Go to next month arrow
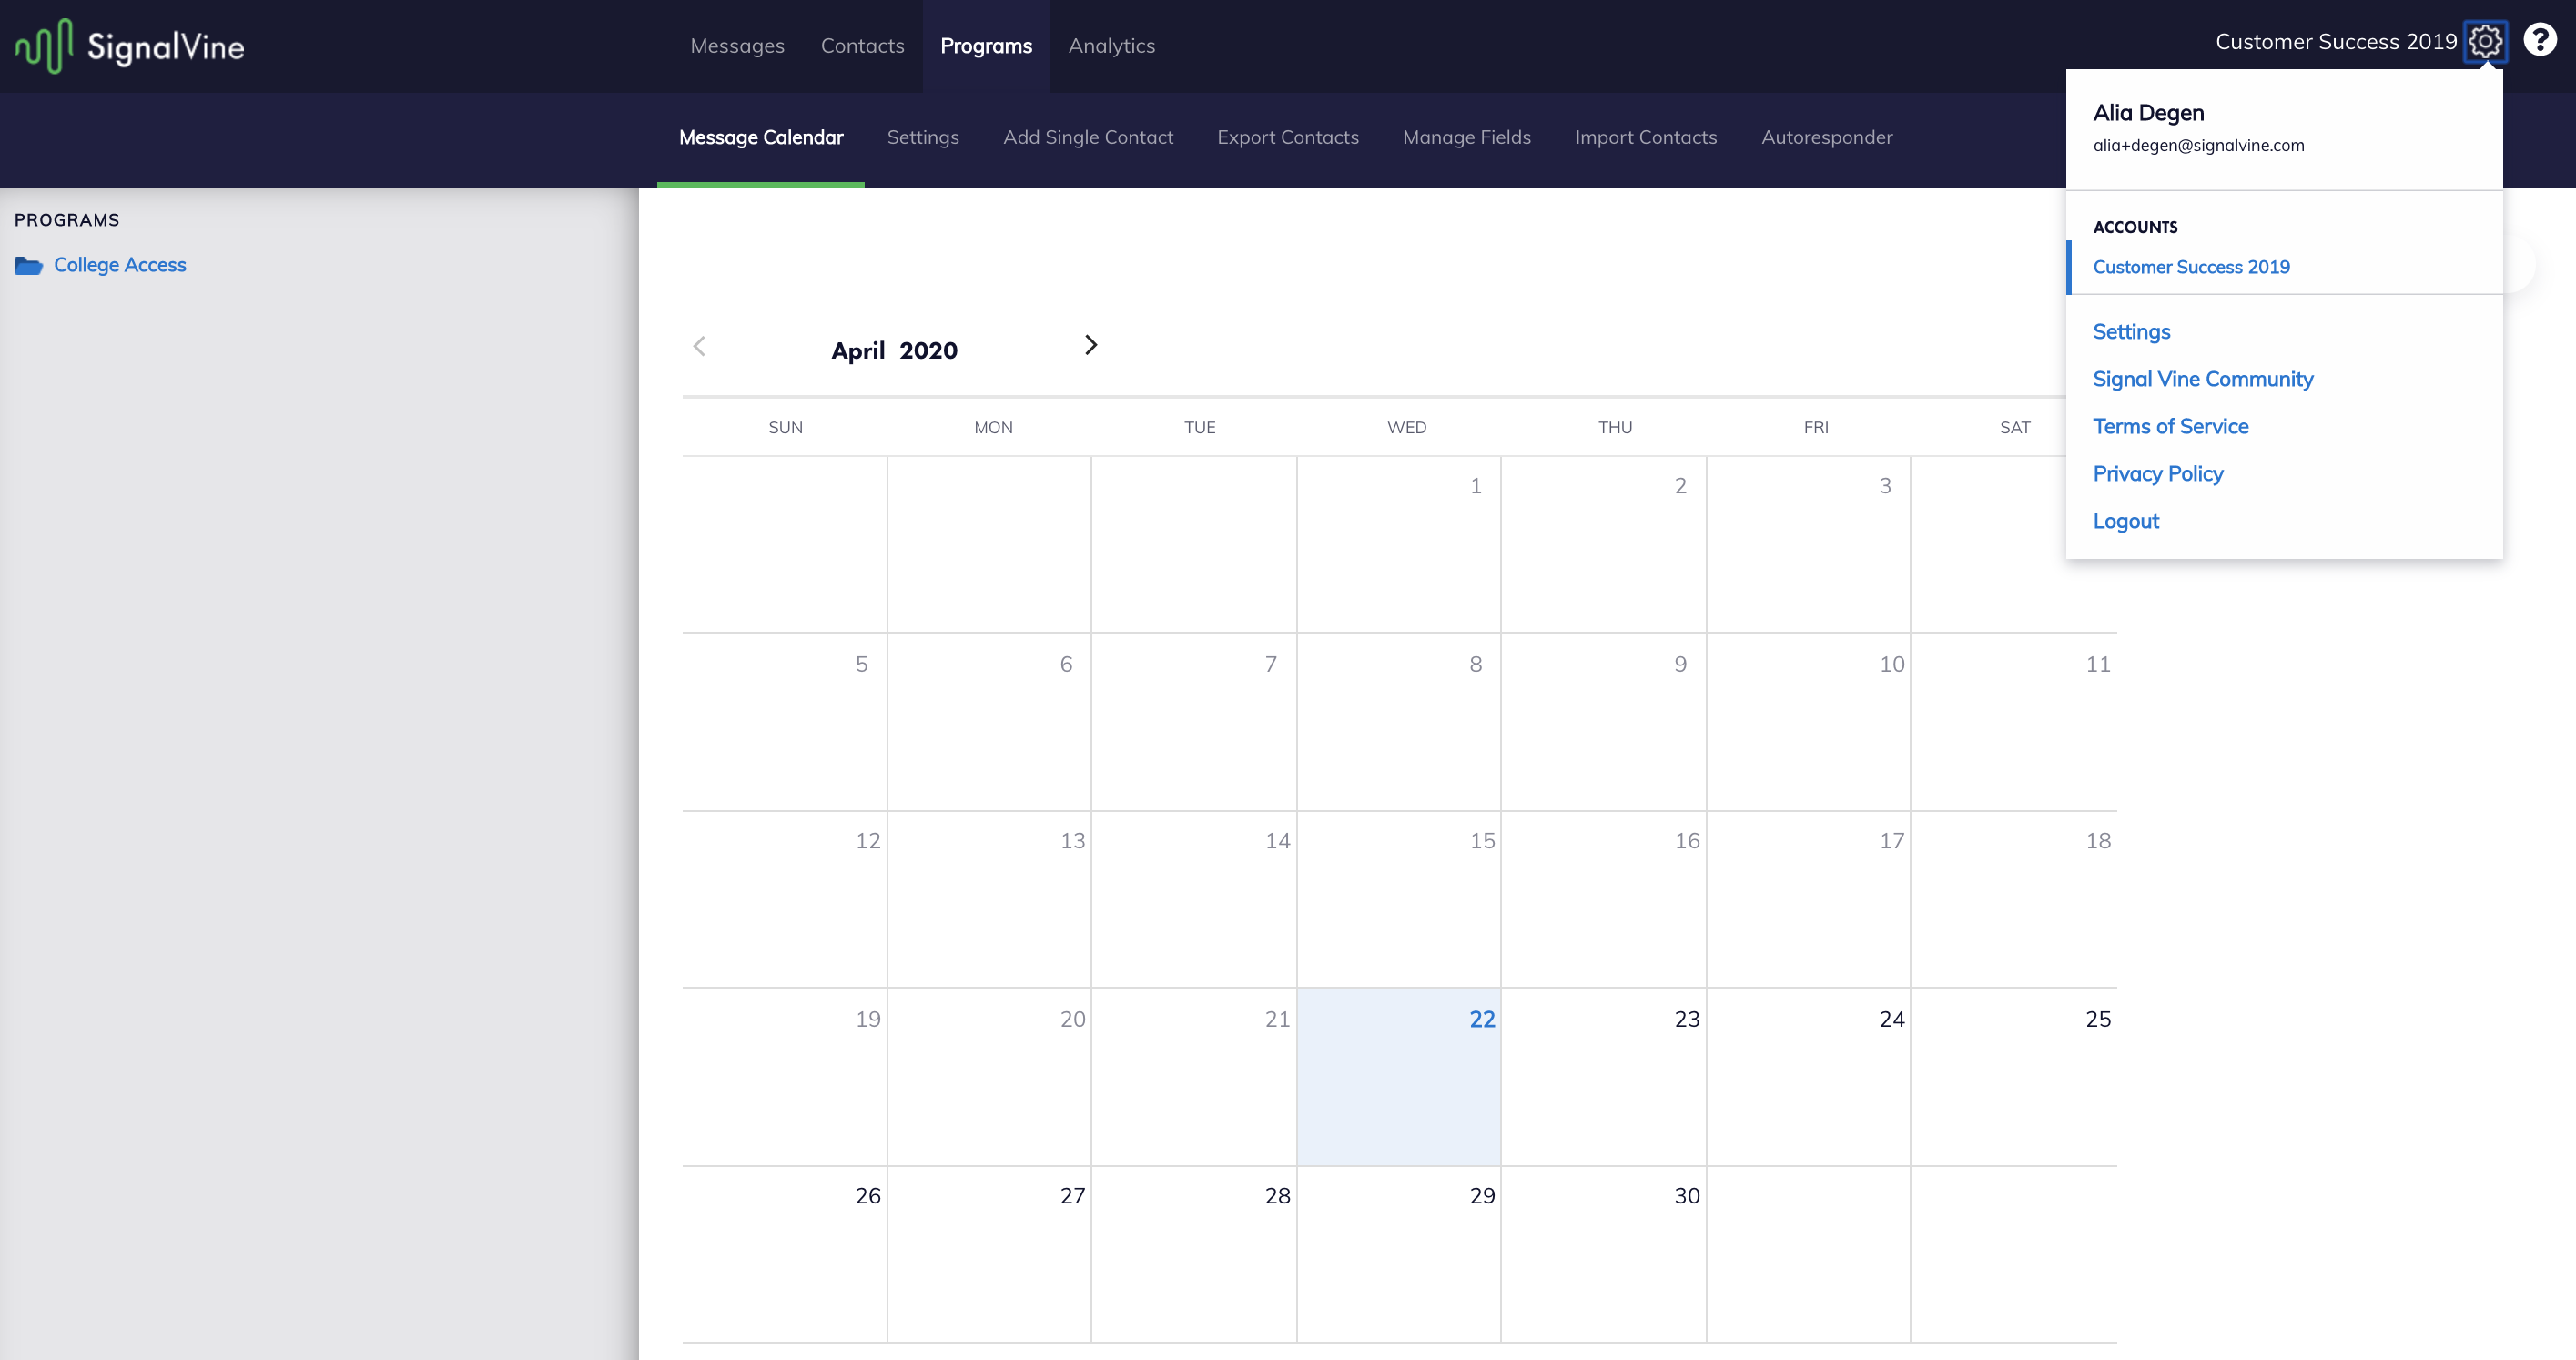This screenshot has width=2576, height=1360. [x=1091, y=345]
